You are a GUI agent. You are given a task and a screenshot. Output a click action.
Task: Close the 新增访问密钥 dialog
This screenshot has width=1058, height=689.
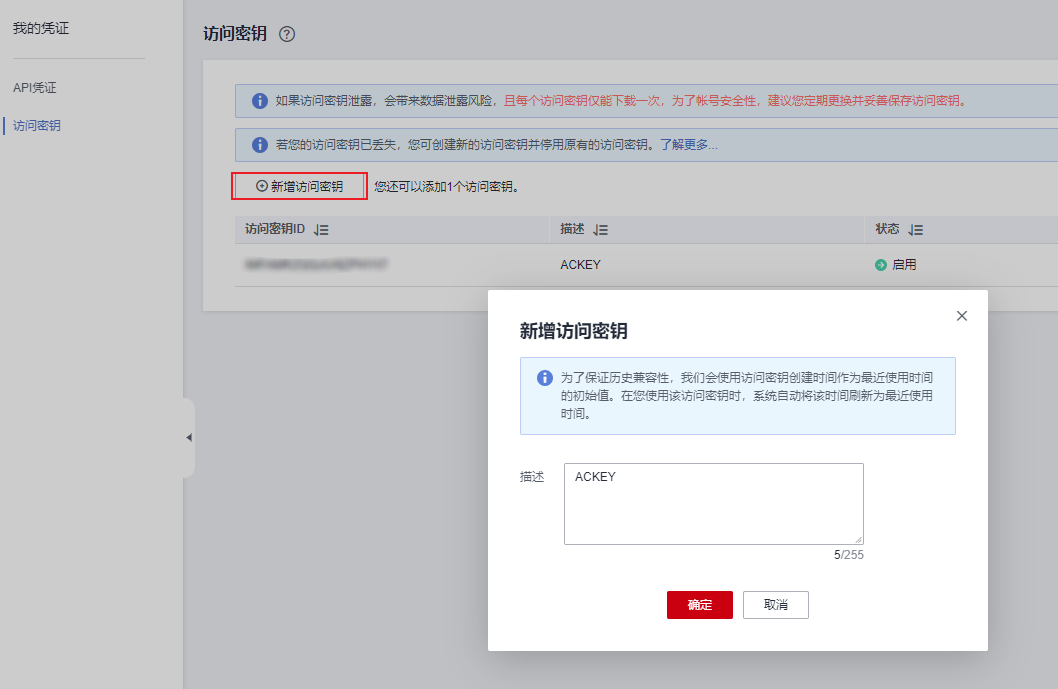point(962,315)
